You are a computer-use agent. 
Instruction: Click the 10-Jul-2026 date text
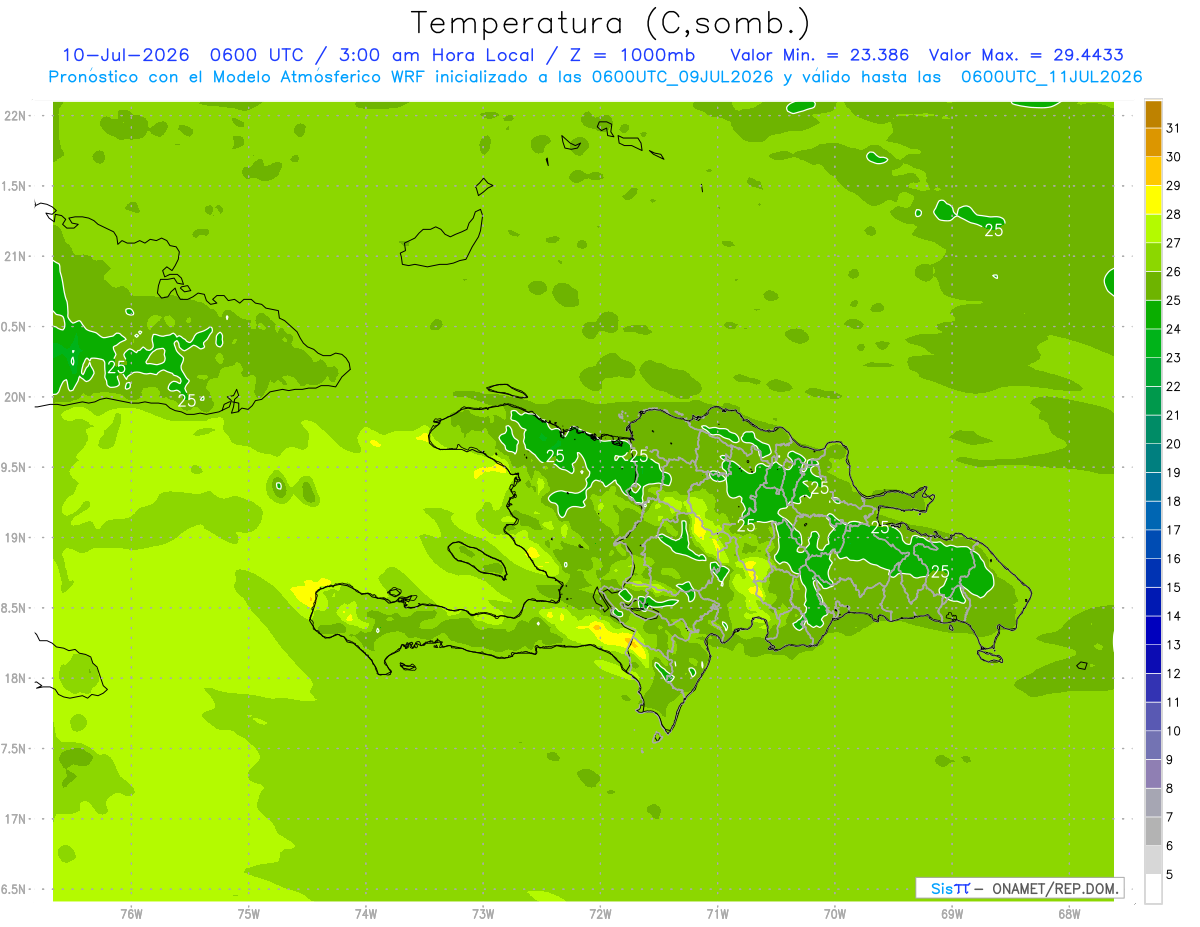click(126, 55)
